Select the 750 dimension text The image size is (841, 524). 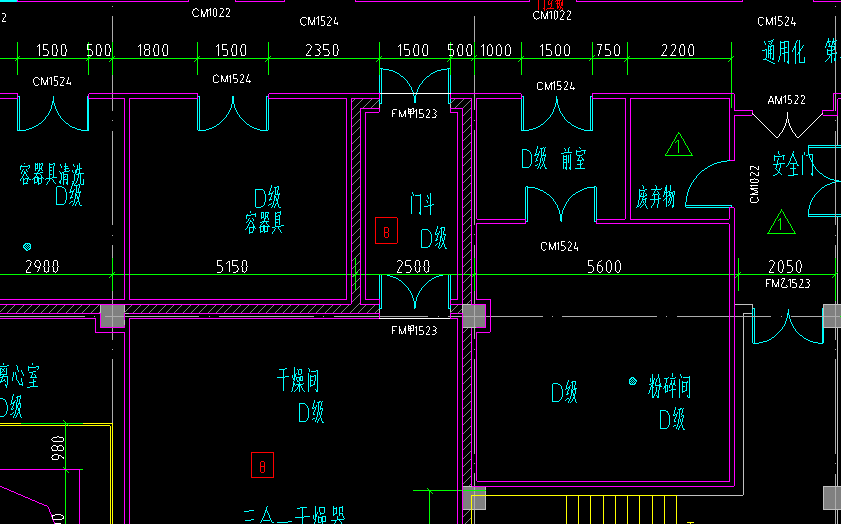[609, 50]
